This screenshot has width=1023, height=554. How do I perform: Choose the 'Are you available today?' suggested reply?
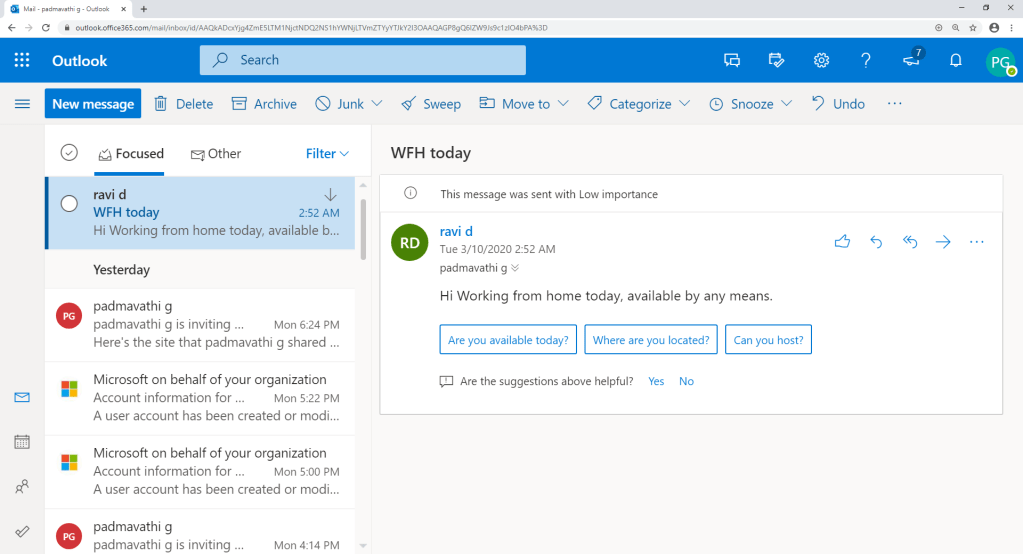tap(508, 340)
